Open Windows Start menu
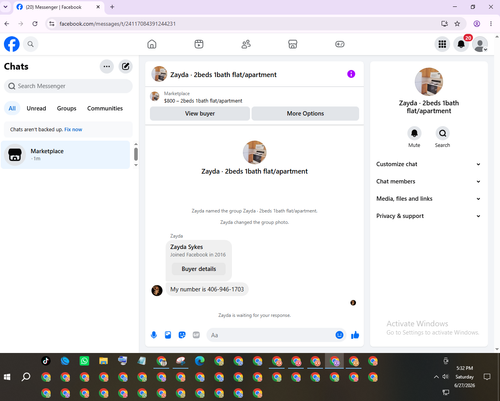500x401 pixels. [x=7, y=377]
